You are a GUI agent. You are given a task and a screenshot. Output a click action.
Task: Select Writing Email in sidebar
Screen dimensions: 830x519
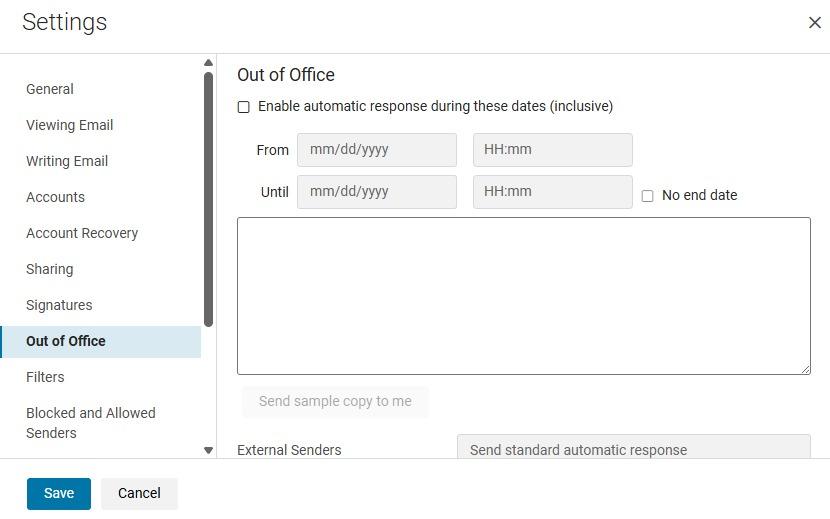67,161
